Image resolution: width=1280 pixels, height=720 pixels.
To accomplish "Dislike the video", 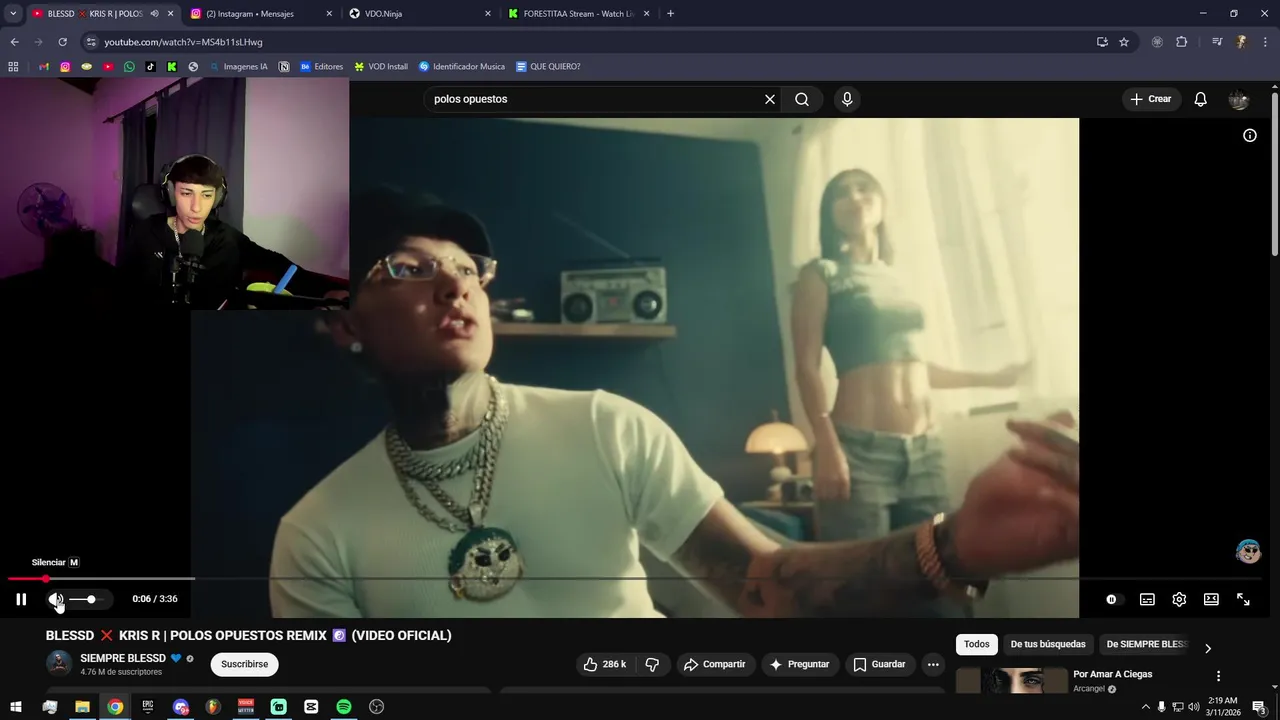I will 652,664.
